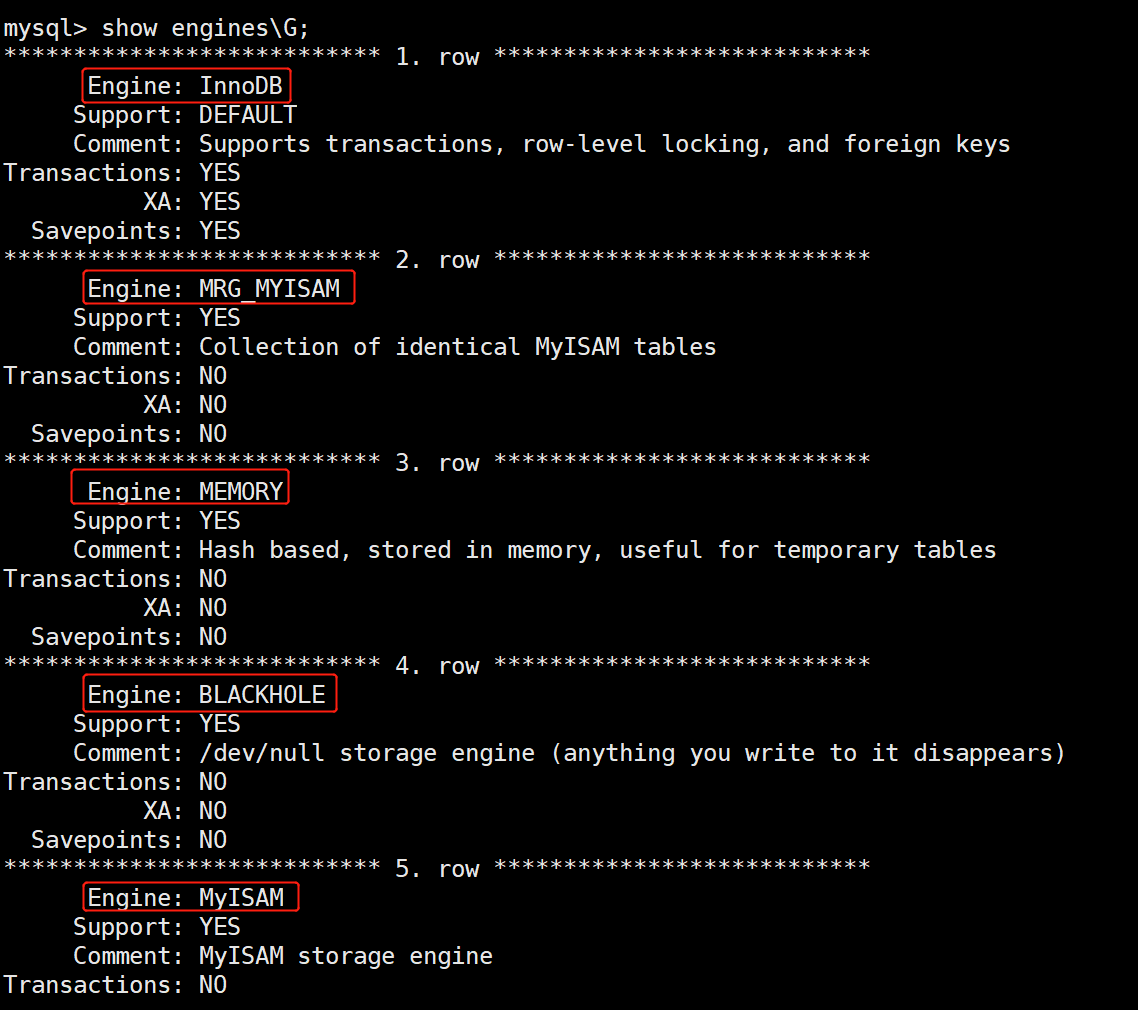1138x1010 pixels.
Task: Click the '5. row' separator line
Action: [x=437, y=869]
